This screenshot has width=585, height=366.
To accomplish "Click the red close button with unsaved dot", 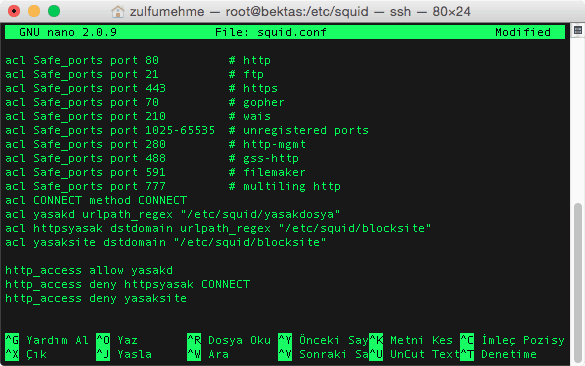I will pyautogui.click(x=14, y=11).
